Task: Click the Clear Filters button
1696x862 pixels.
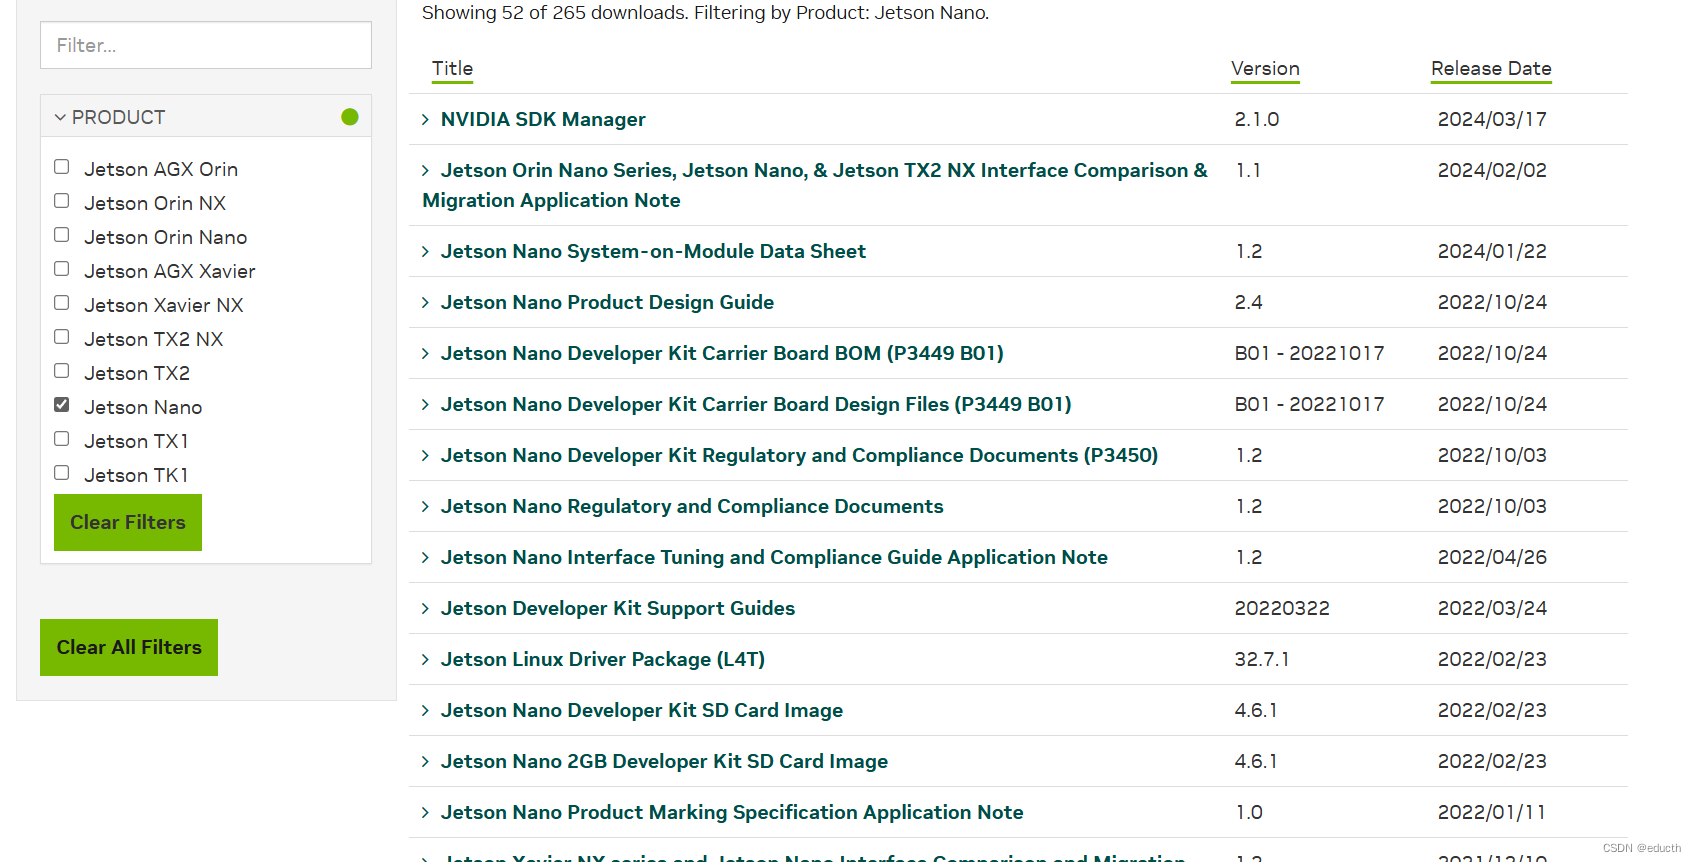Action: pyautogui.click(x=128, y=522)
